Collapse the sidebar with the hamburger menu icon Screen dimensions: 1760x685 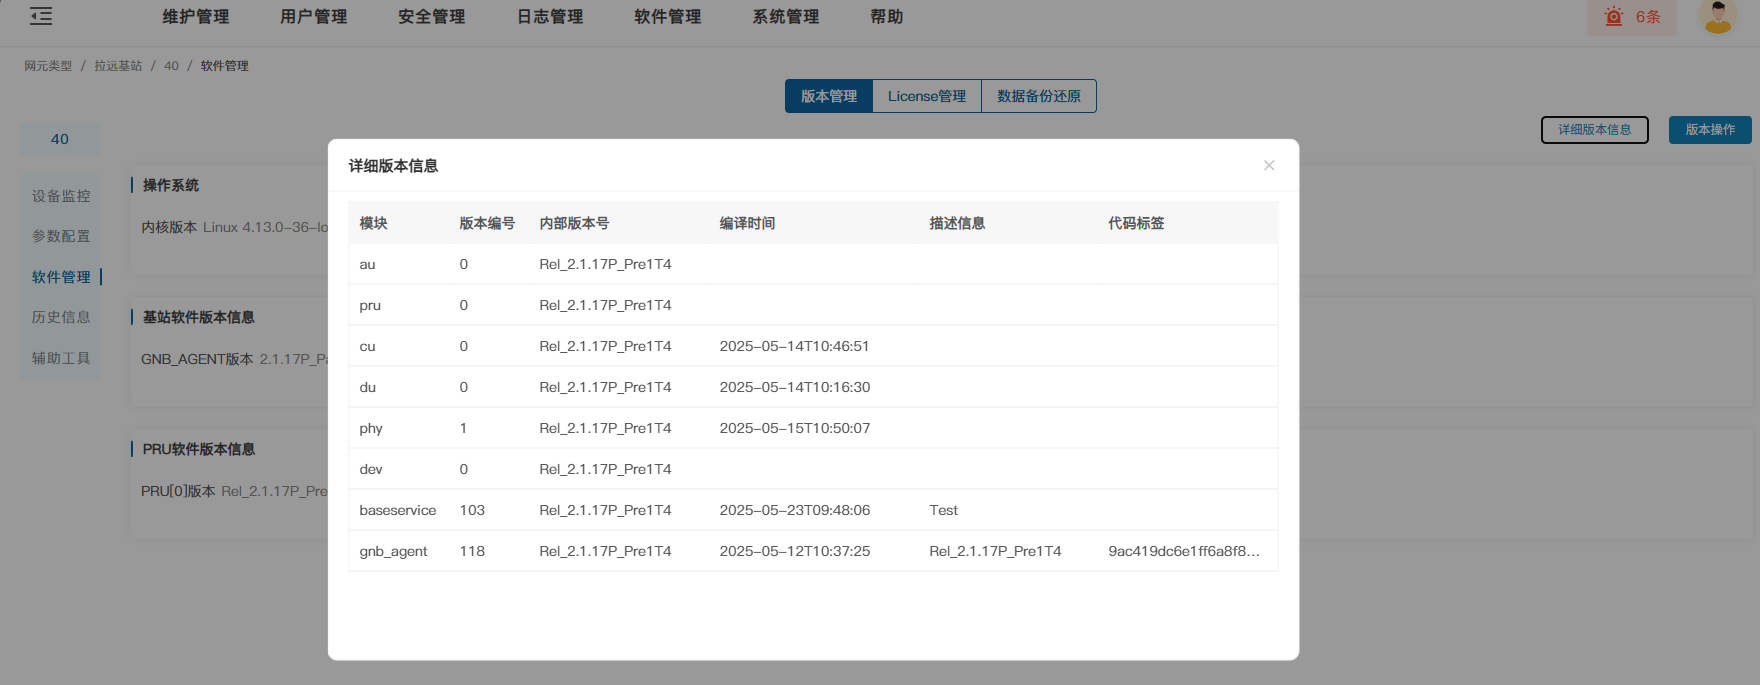point(41,16)
